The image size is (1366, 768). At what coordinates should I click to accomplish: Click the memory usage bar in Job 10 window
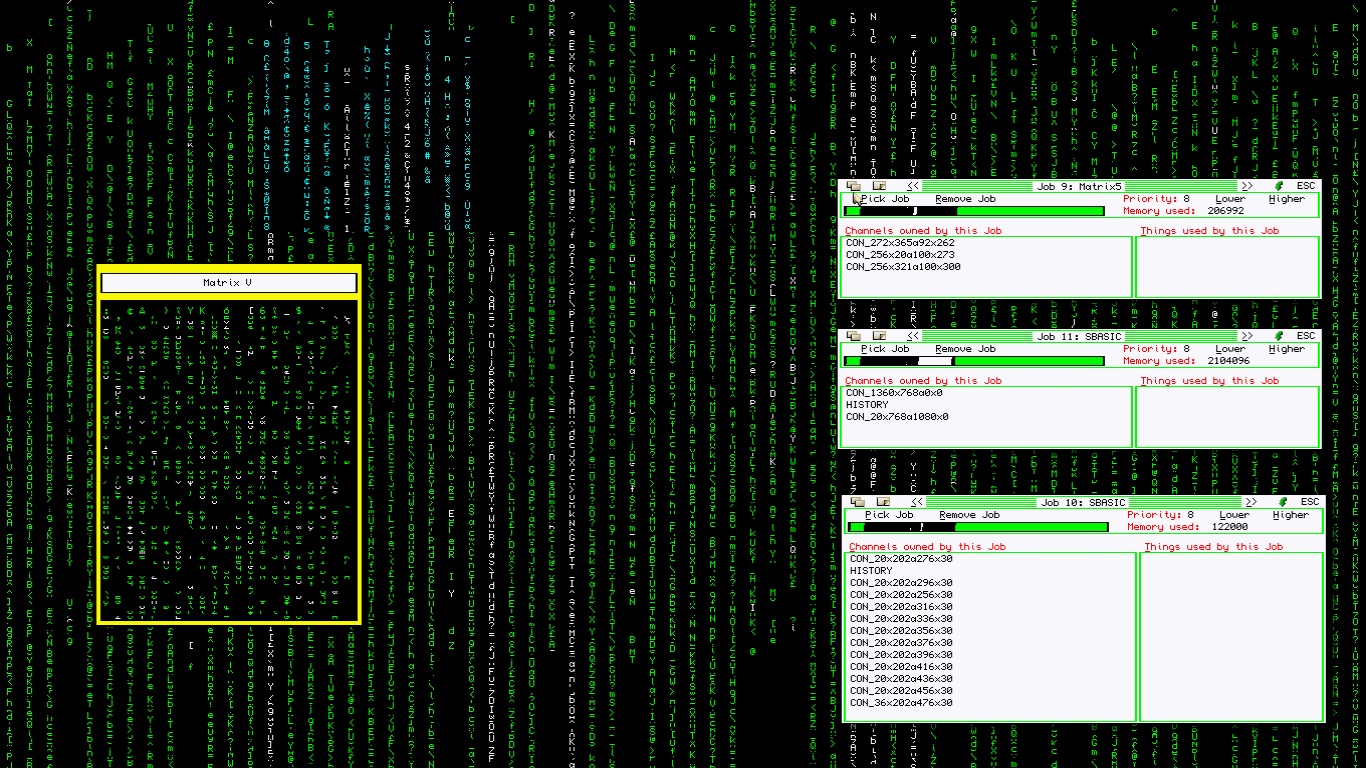coord(978,527)
